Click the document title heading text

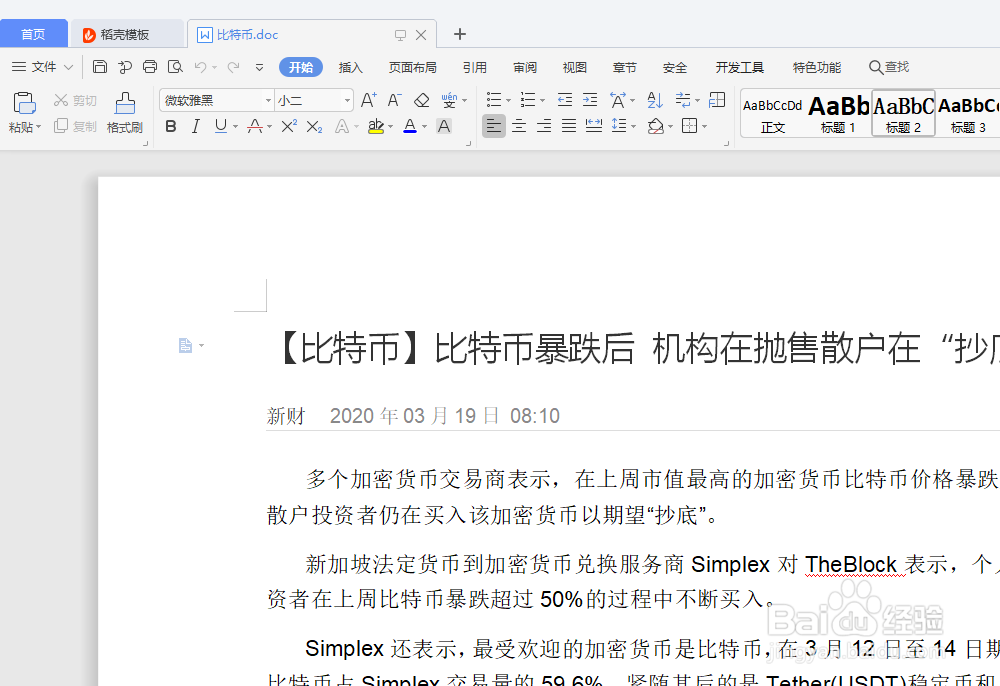(x=638, y=348)
